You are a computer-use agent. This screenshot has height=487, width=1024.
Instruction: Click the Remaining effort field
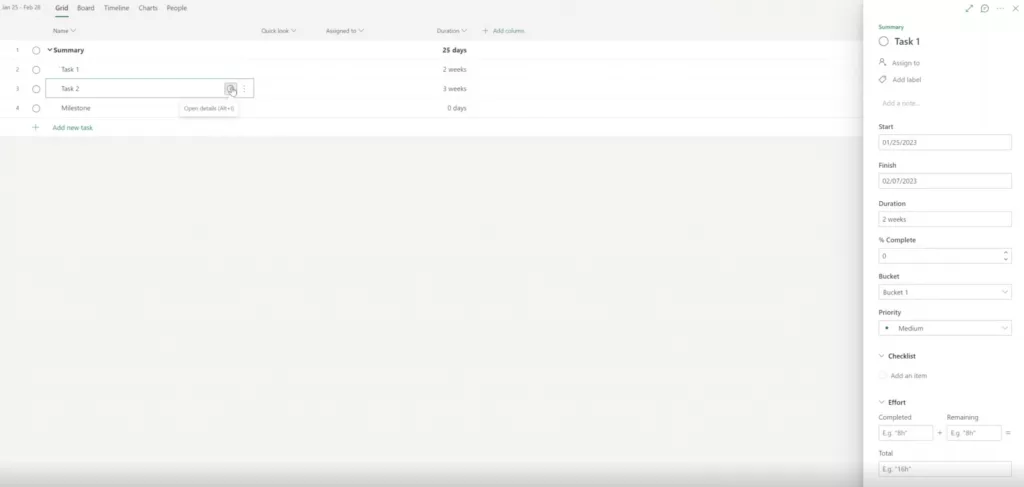tap(974, 433)
